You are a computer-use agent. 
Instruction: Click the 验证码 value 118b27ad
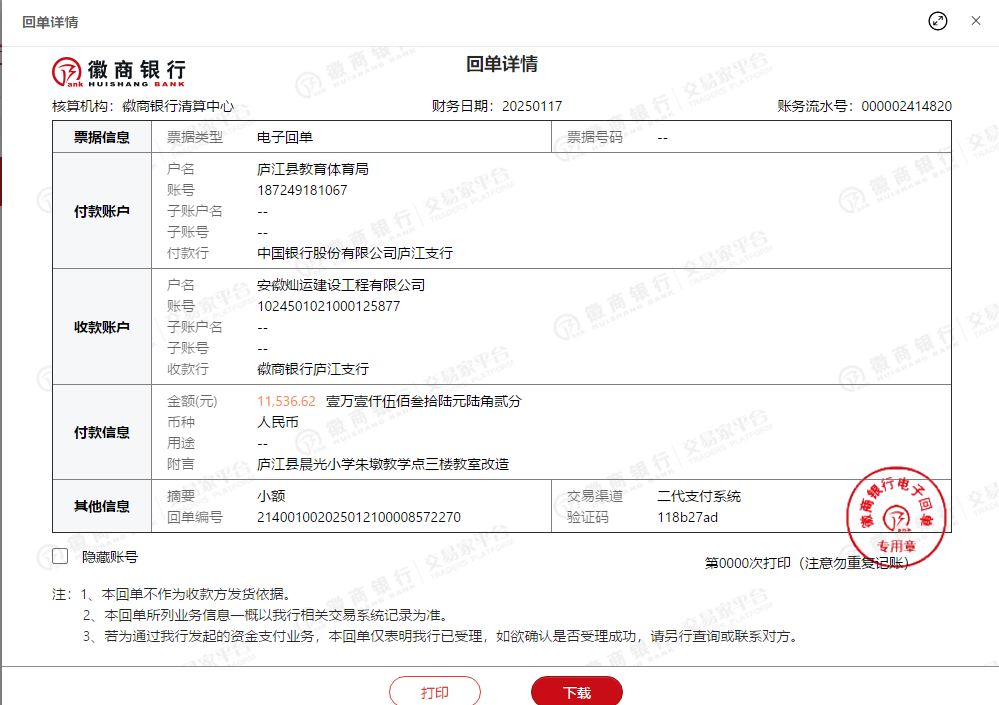[x=687, y=517]
